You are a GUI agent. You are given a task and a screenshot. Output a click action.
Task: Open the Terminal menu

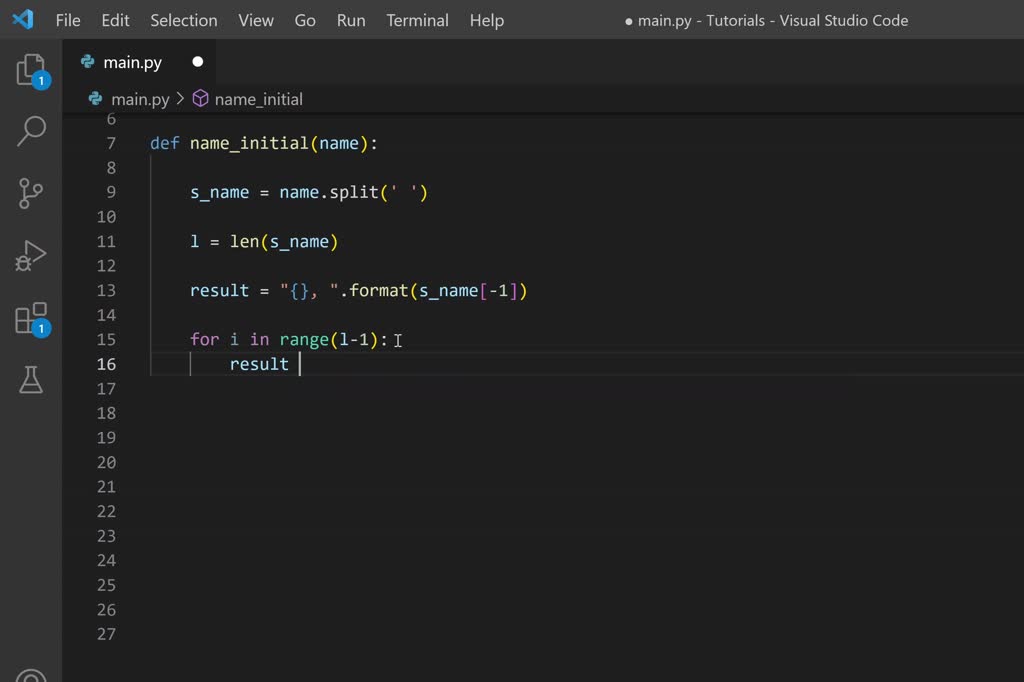[417, 20]
